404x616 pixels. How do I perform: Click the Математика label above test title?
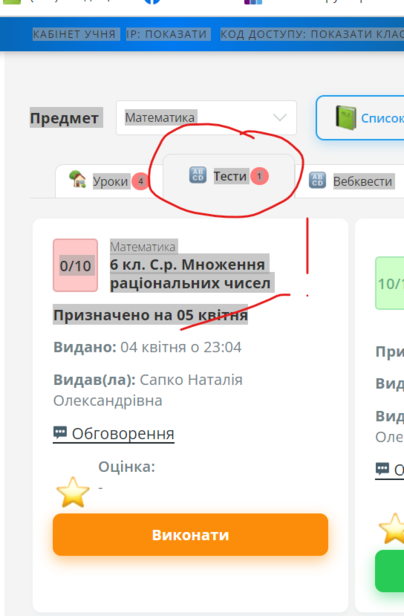(x=143, y=247)
